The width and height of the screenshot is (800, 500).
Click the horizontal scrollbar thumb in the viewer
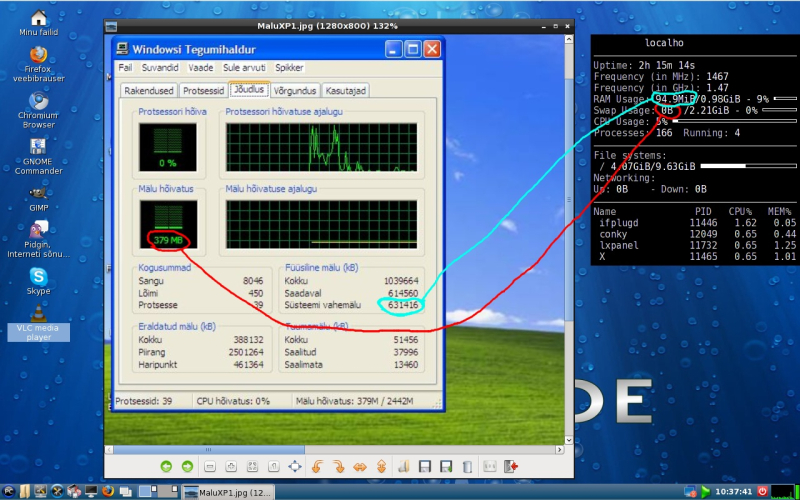209,449
